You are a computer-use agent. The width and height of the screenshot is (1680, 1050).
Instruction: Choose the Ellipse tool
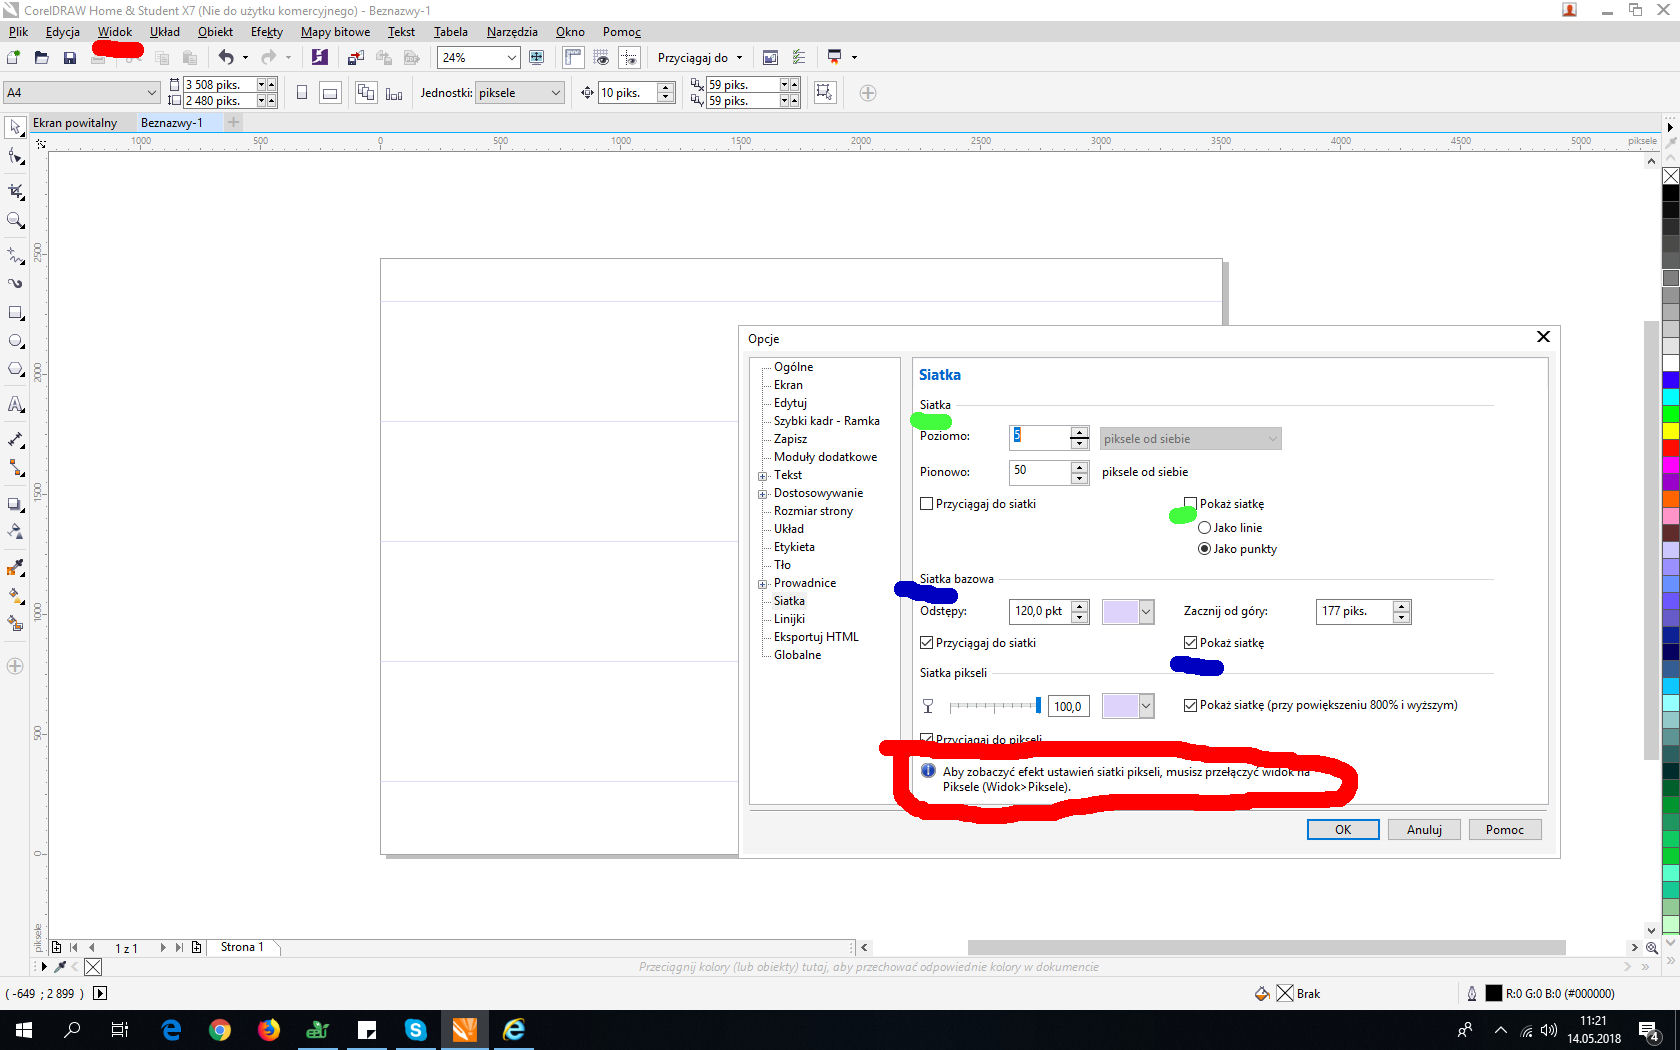[15, 341]
